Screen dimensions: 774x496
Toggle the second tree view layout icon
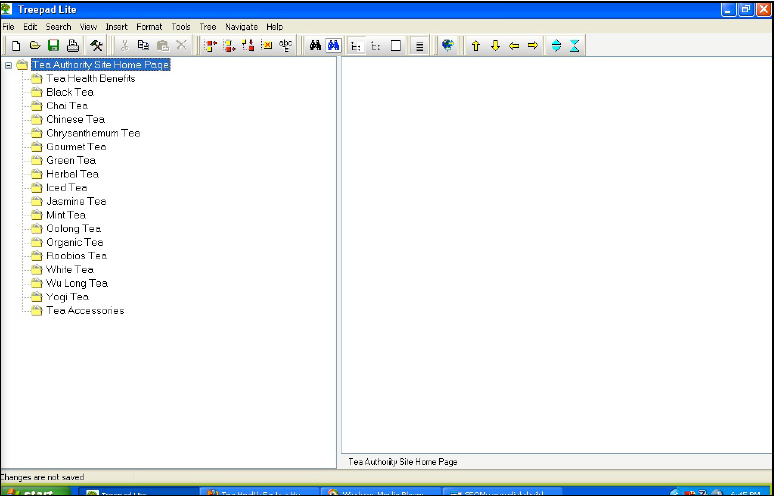(376, 46)
